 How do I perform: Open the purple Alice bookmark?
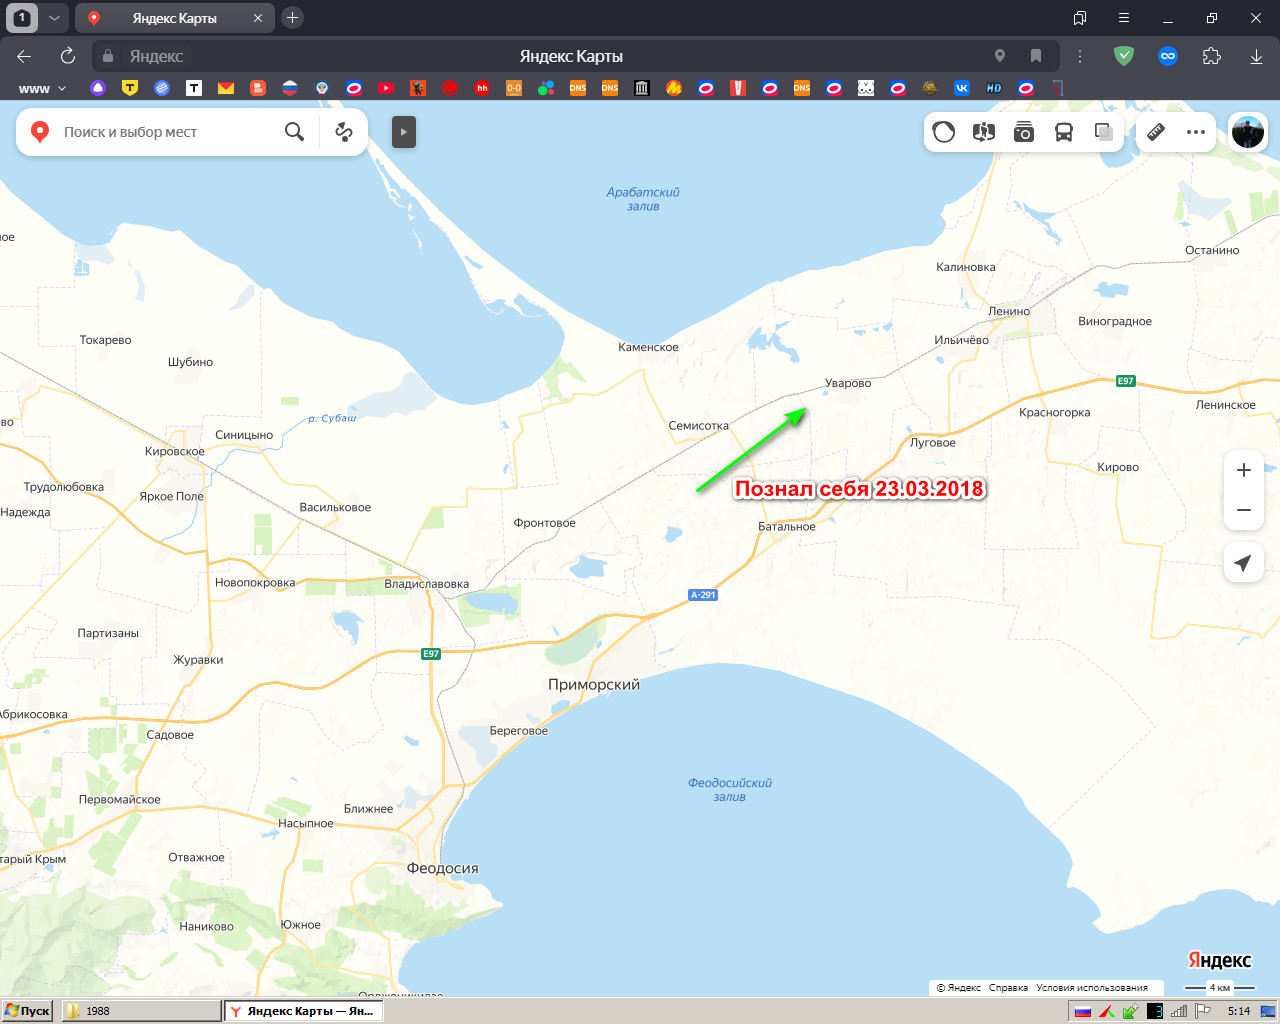tap(98, 88)
